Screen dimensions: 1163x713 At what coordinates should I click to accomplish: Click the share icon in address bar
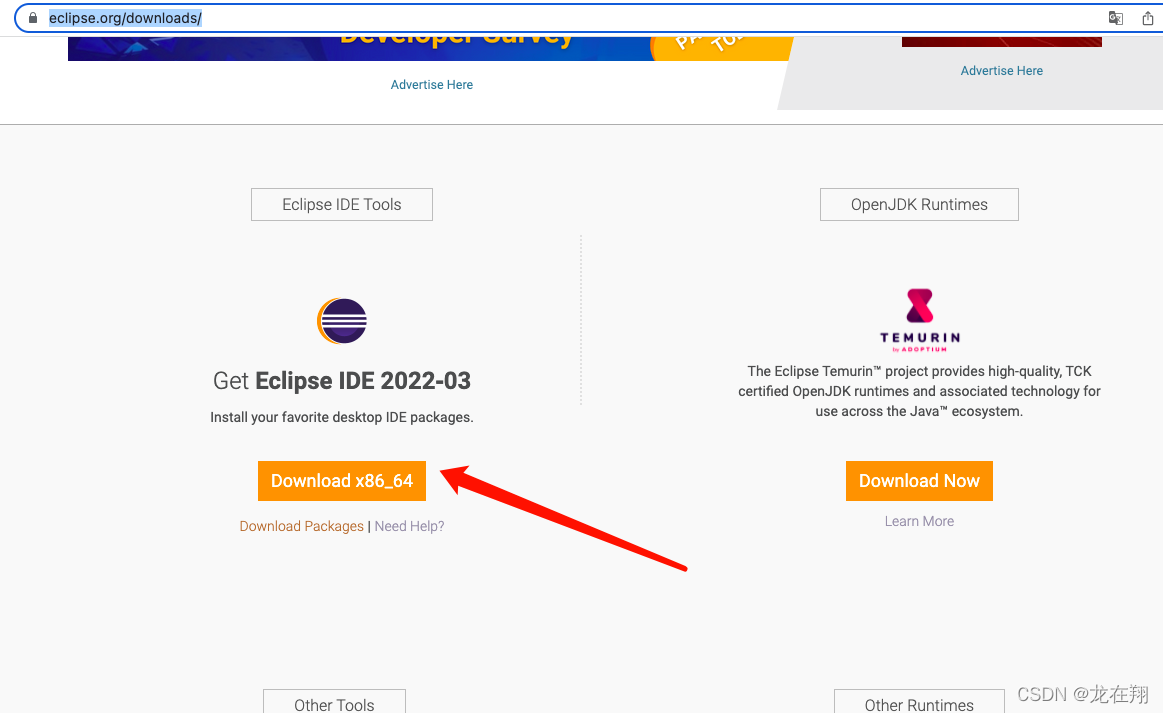coord(1147,18)
